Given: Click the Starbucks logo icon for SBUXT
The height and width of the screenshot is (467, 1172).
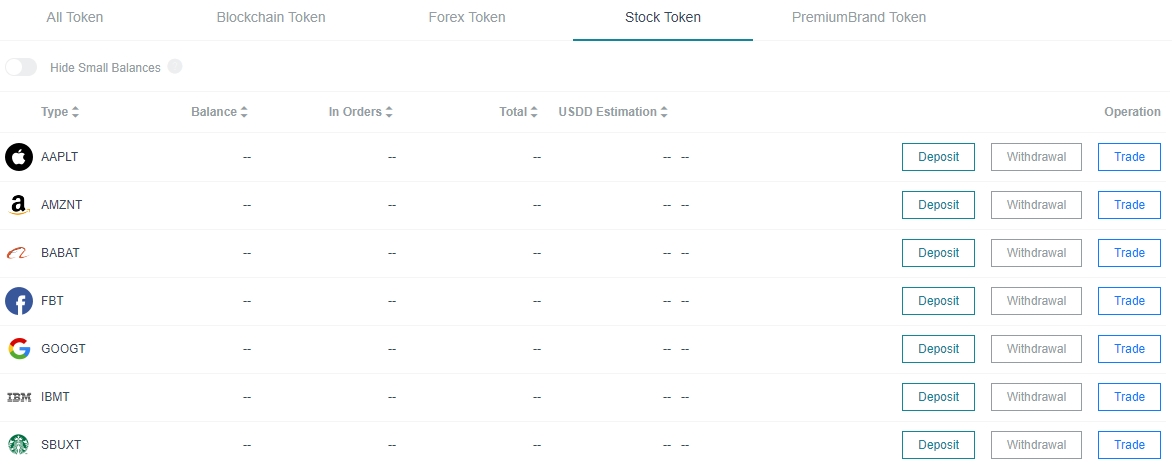Looking at the screenshot, I should click(x=19, y=445).
